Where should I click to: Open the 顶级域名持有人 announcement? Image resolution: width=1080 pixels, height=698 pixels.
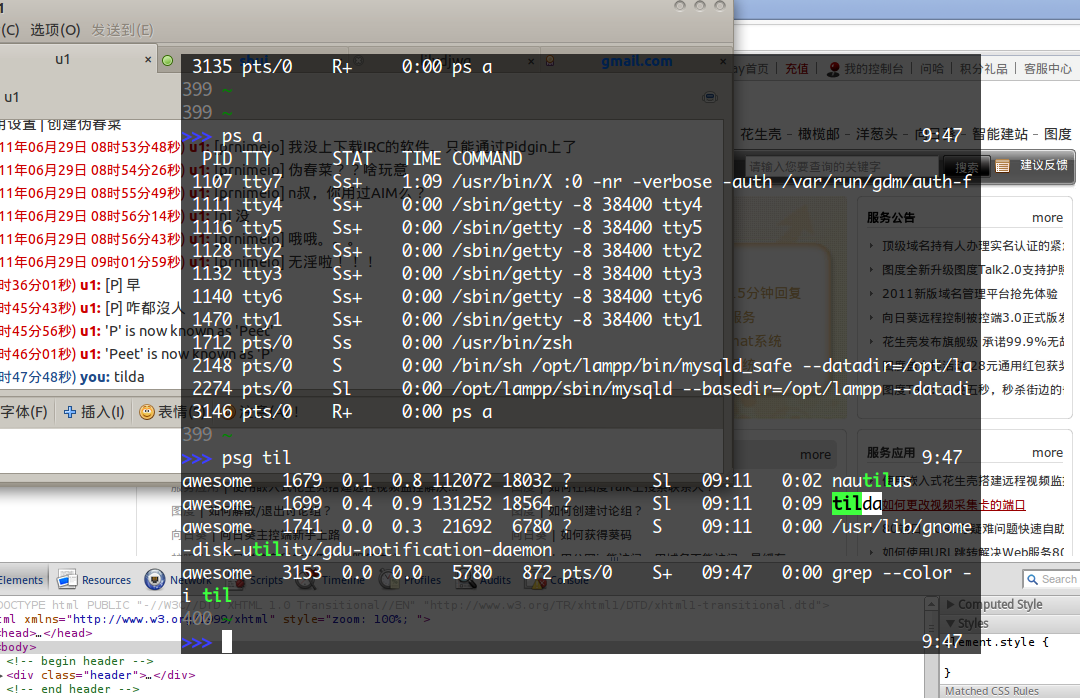[x=973, y=246]
